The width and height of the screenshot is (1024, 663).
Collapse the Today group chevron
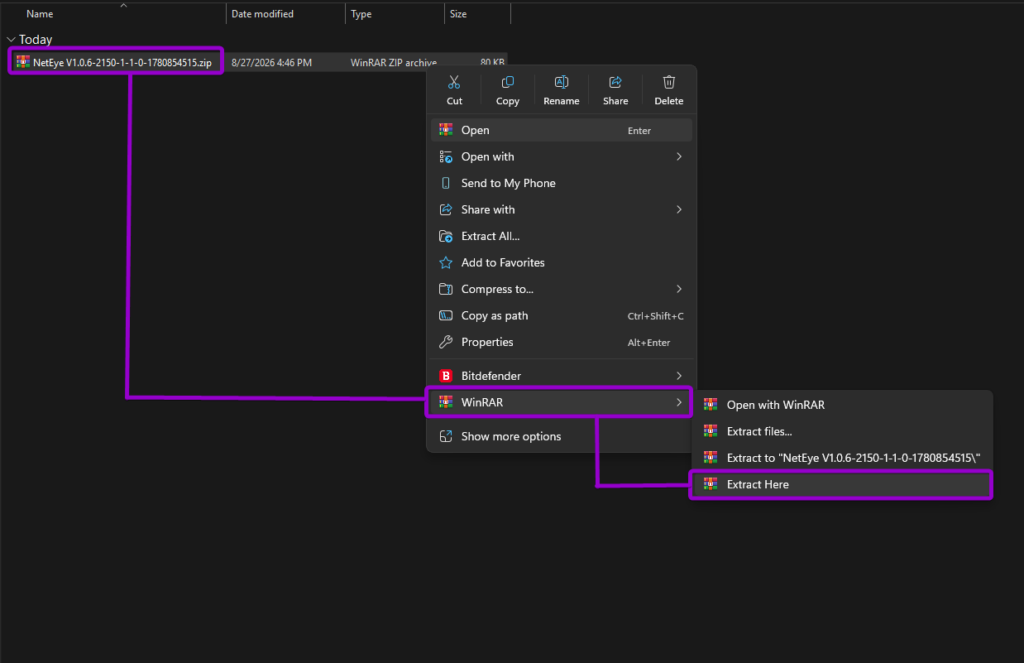[10, 40]
